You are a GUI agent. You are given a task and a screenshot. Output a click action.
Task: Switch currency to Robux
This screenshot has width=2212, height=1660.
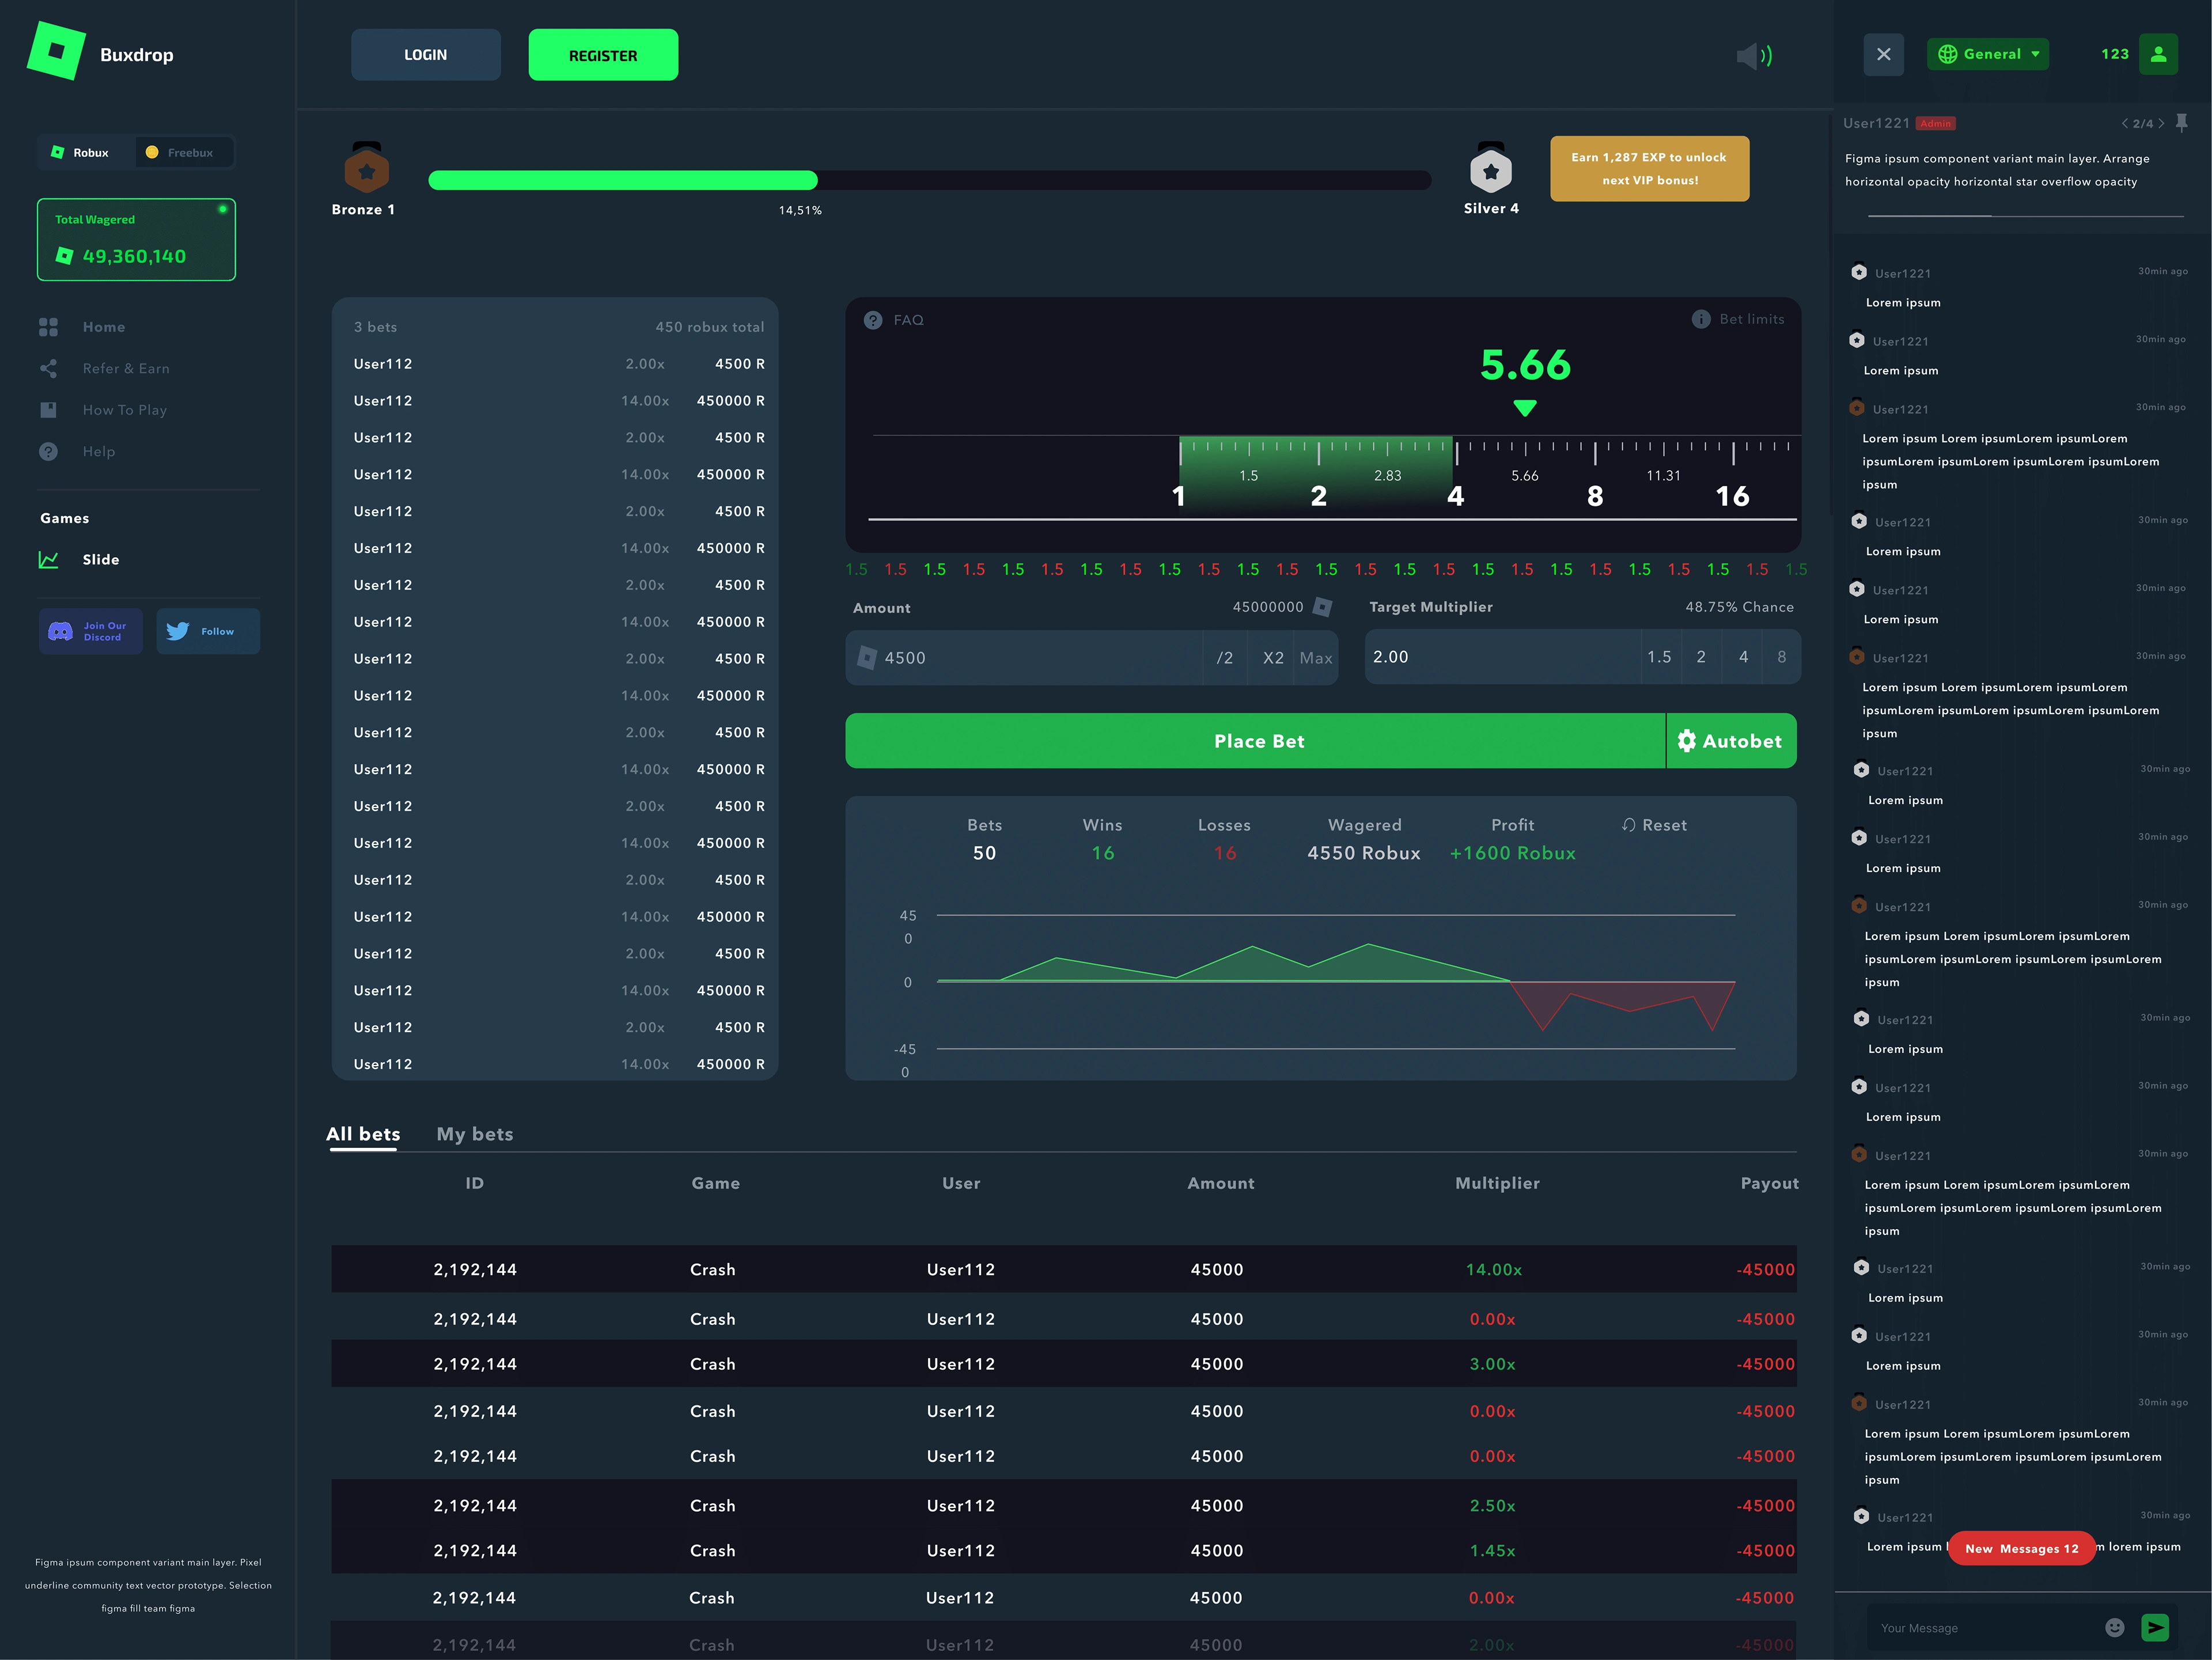click(82, 153)
